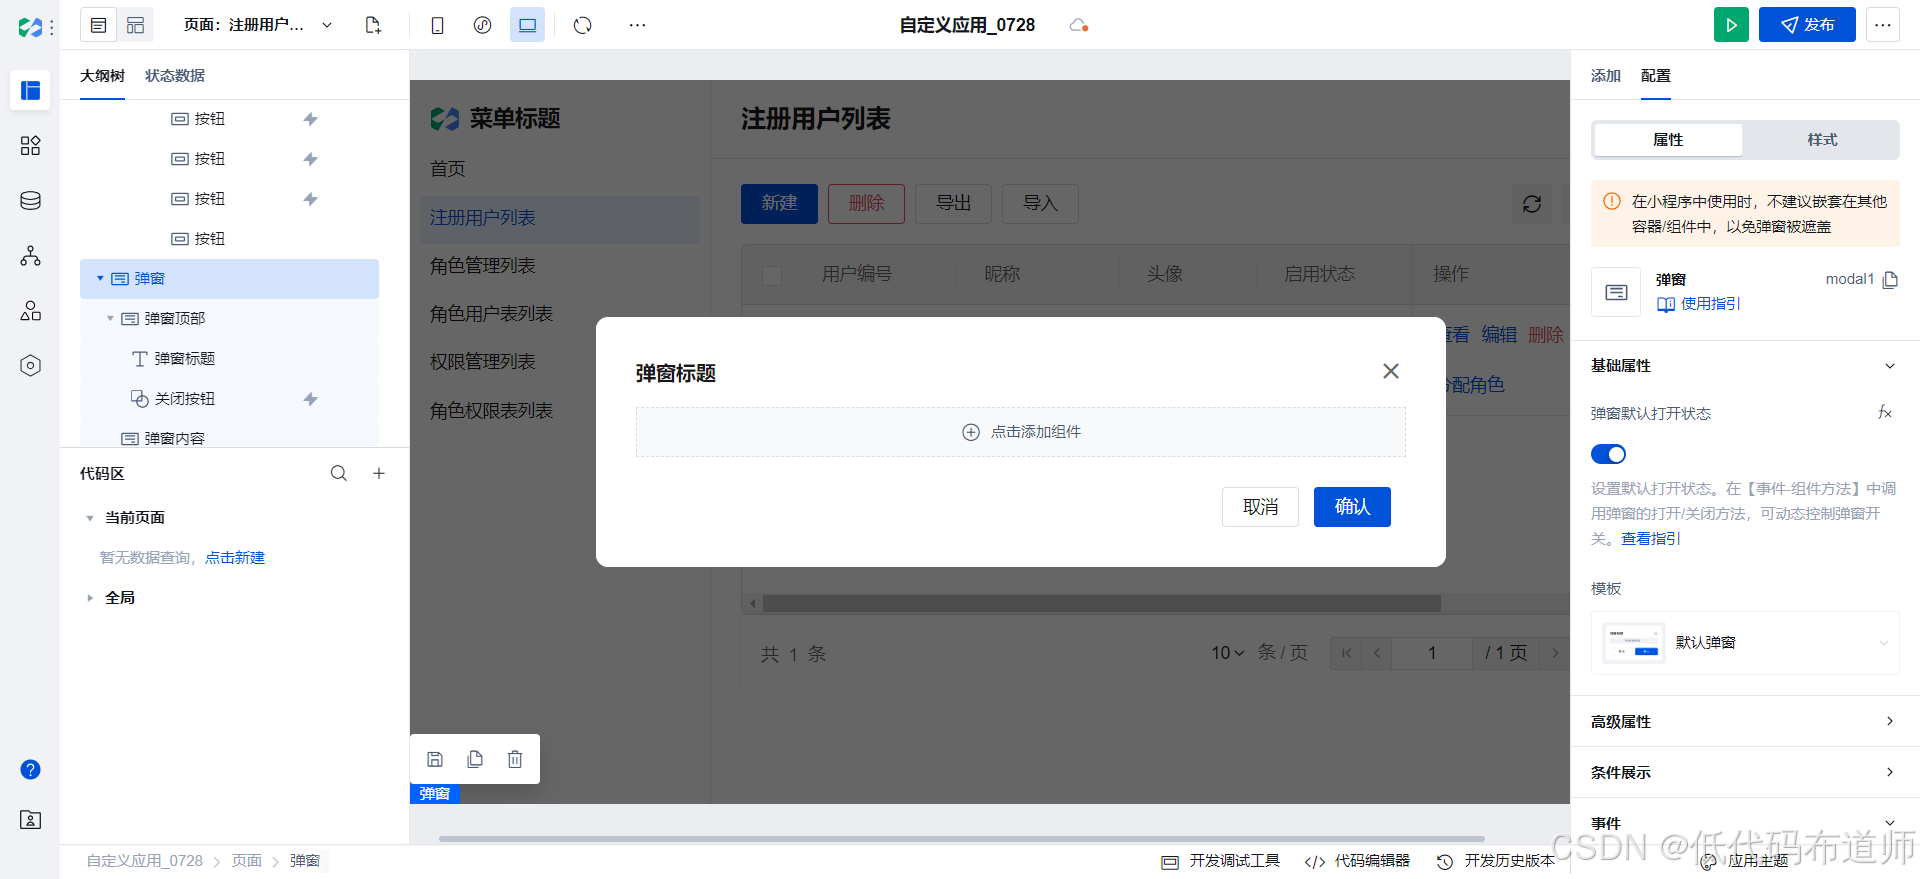This screenshot has width=1920, height=879.
Task: Open the account card icon at sidebar bottom
Action: tap(30, 820)
